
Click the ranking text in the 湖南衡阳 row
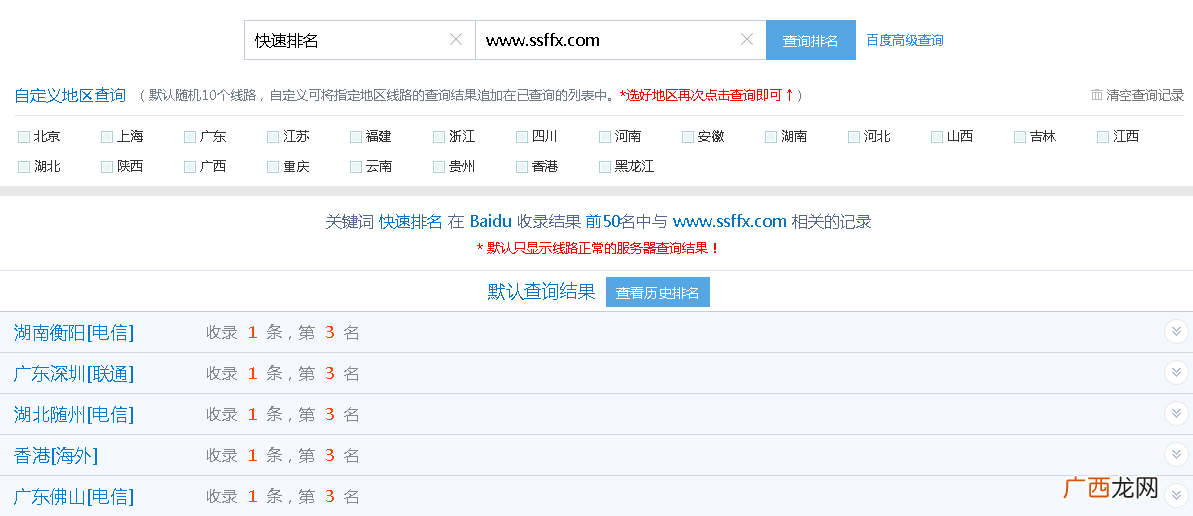click(282, 332)
